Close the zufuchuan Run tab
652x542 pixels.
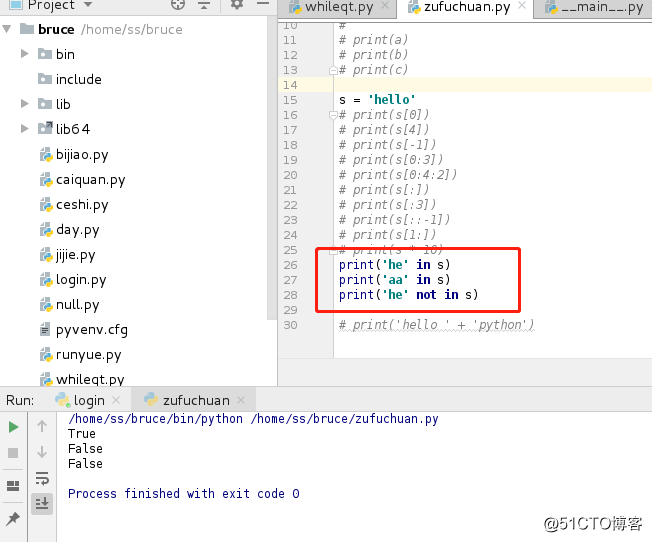click(x=241, y=400)
